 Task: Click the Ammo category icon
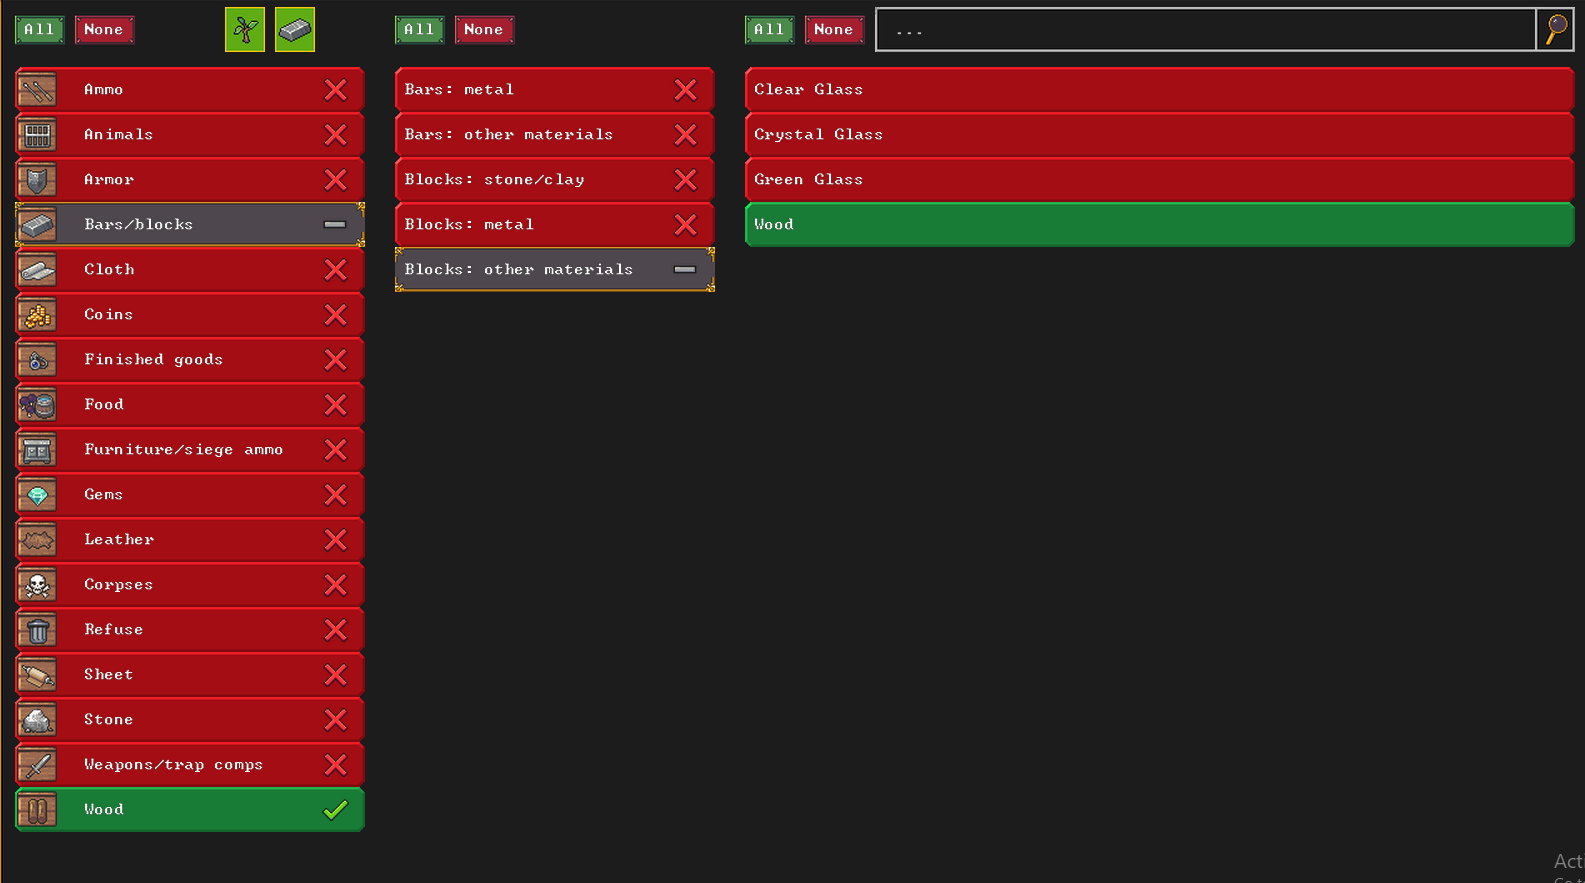click(37, 90)
